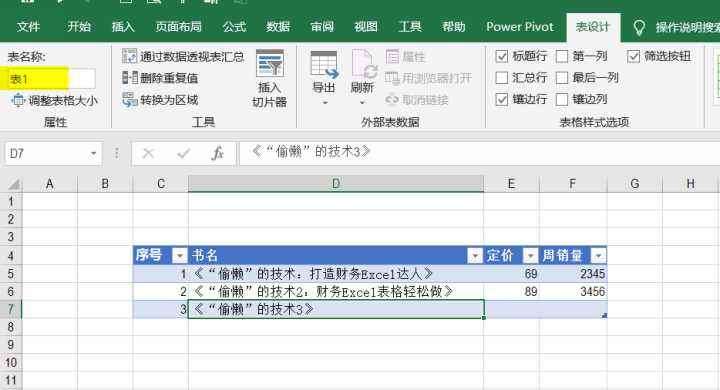Click the price cell showing 89
Screen dimensions: 720x390
pos(511,291)
